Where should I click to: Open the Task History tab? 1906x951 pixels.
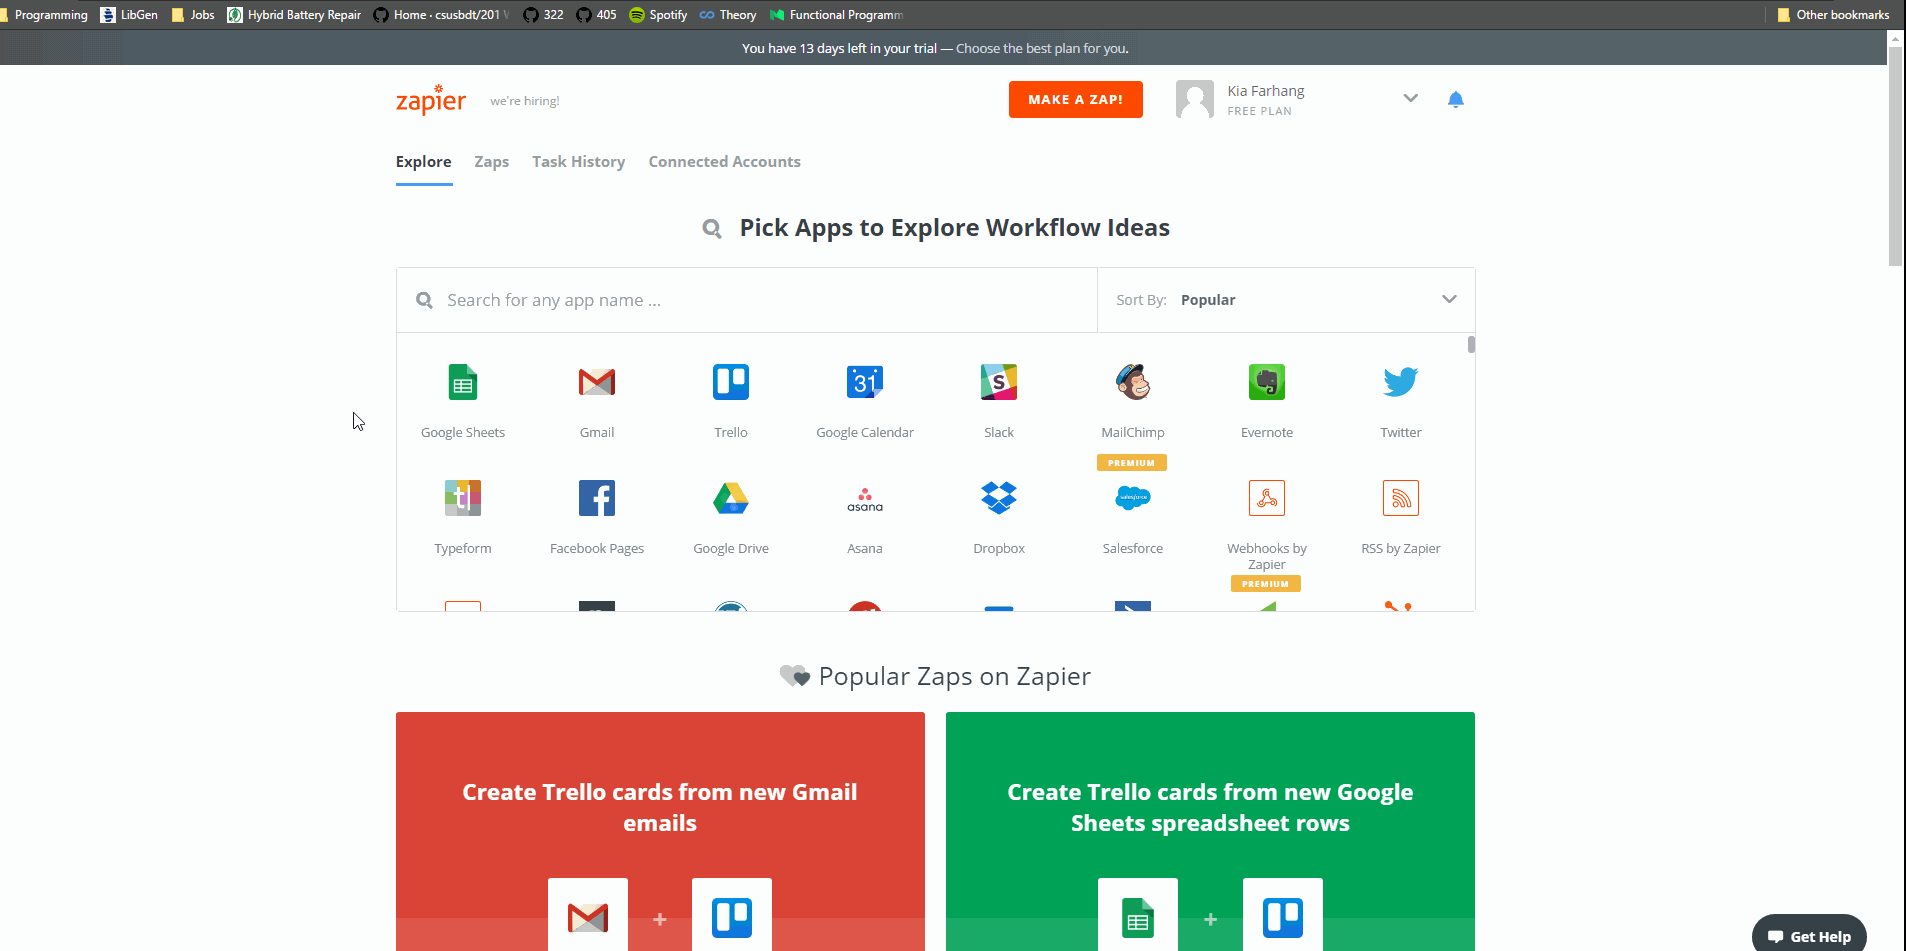pos(579,162)
